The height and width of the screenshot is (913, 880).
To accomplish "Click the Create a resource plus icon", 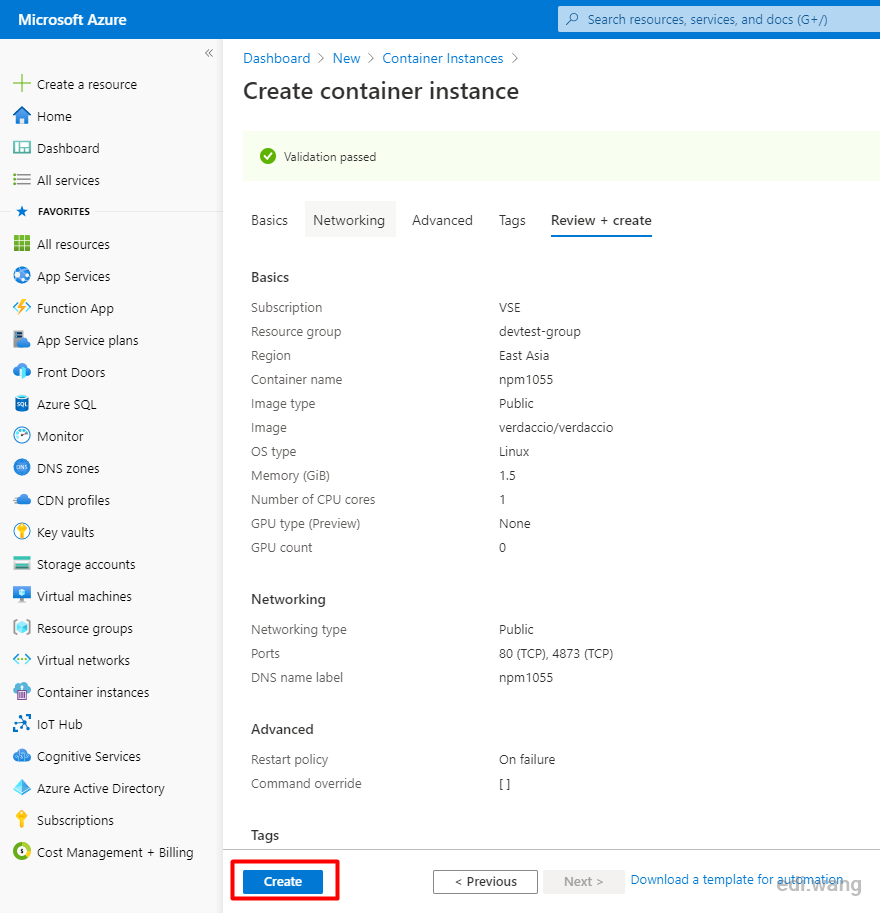I will [x=22, y=83].
